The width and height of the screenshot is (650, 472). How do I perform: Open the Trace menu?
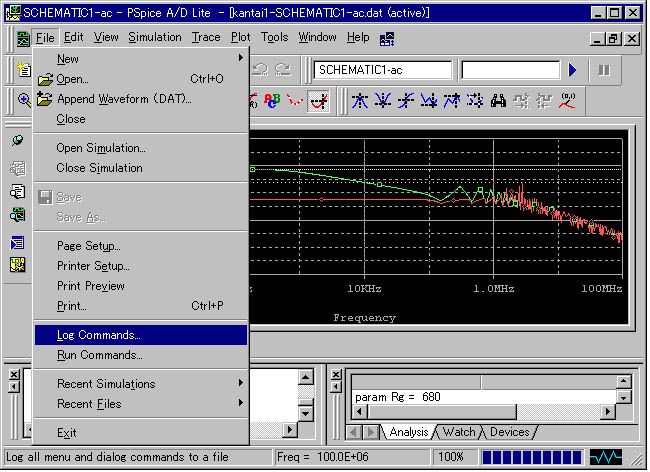pos(206,37)
